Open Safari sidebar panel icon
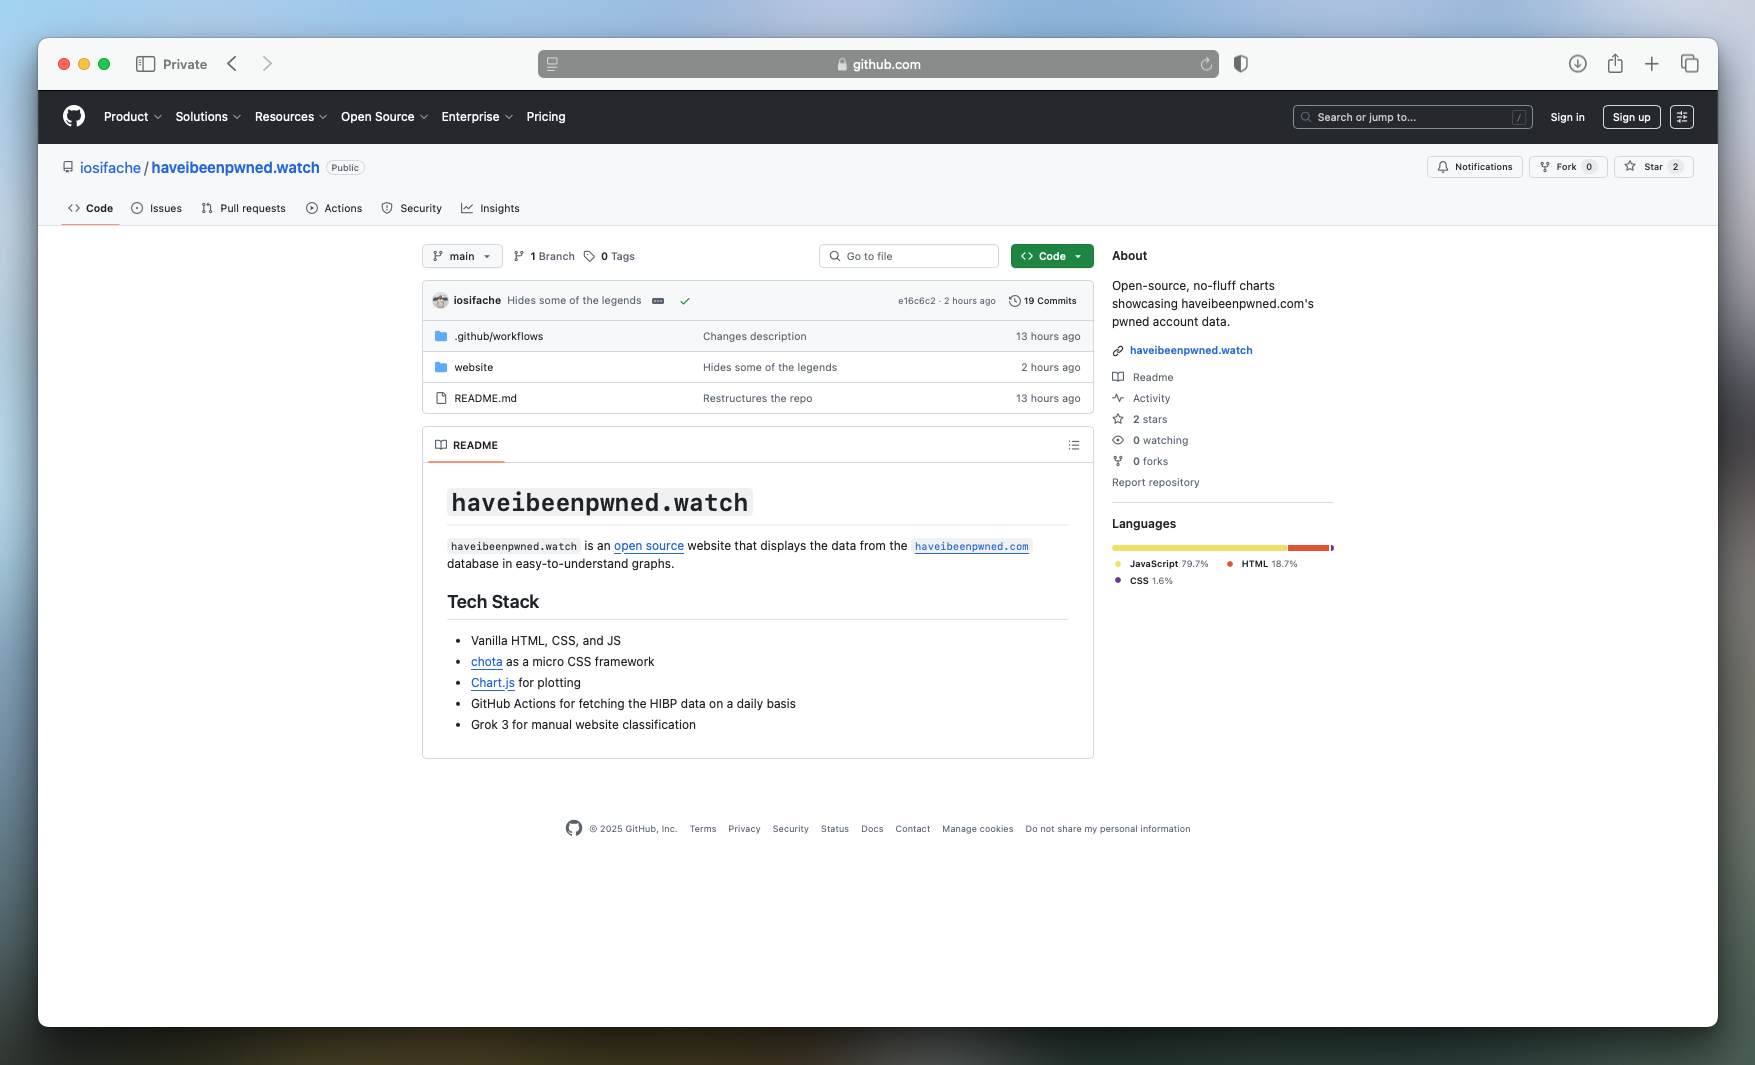Viewport: 1755px width, 1065px height. coord(145,64)
